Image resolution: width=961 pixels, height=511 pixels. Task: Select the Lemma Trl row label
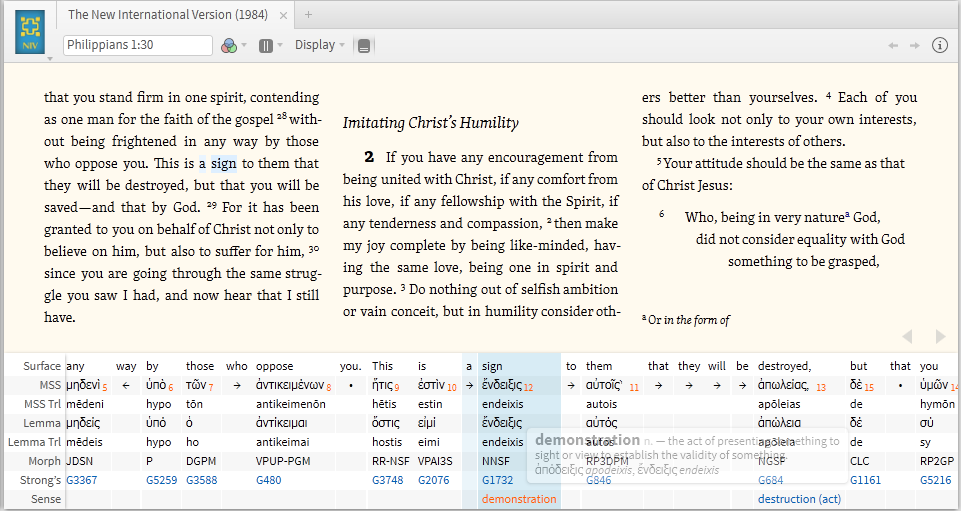point(35,442)
